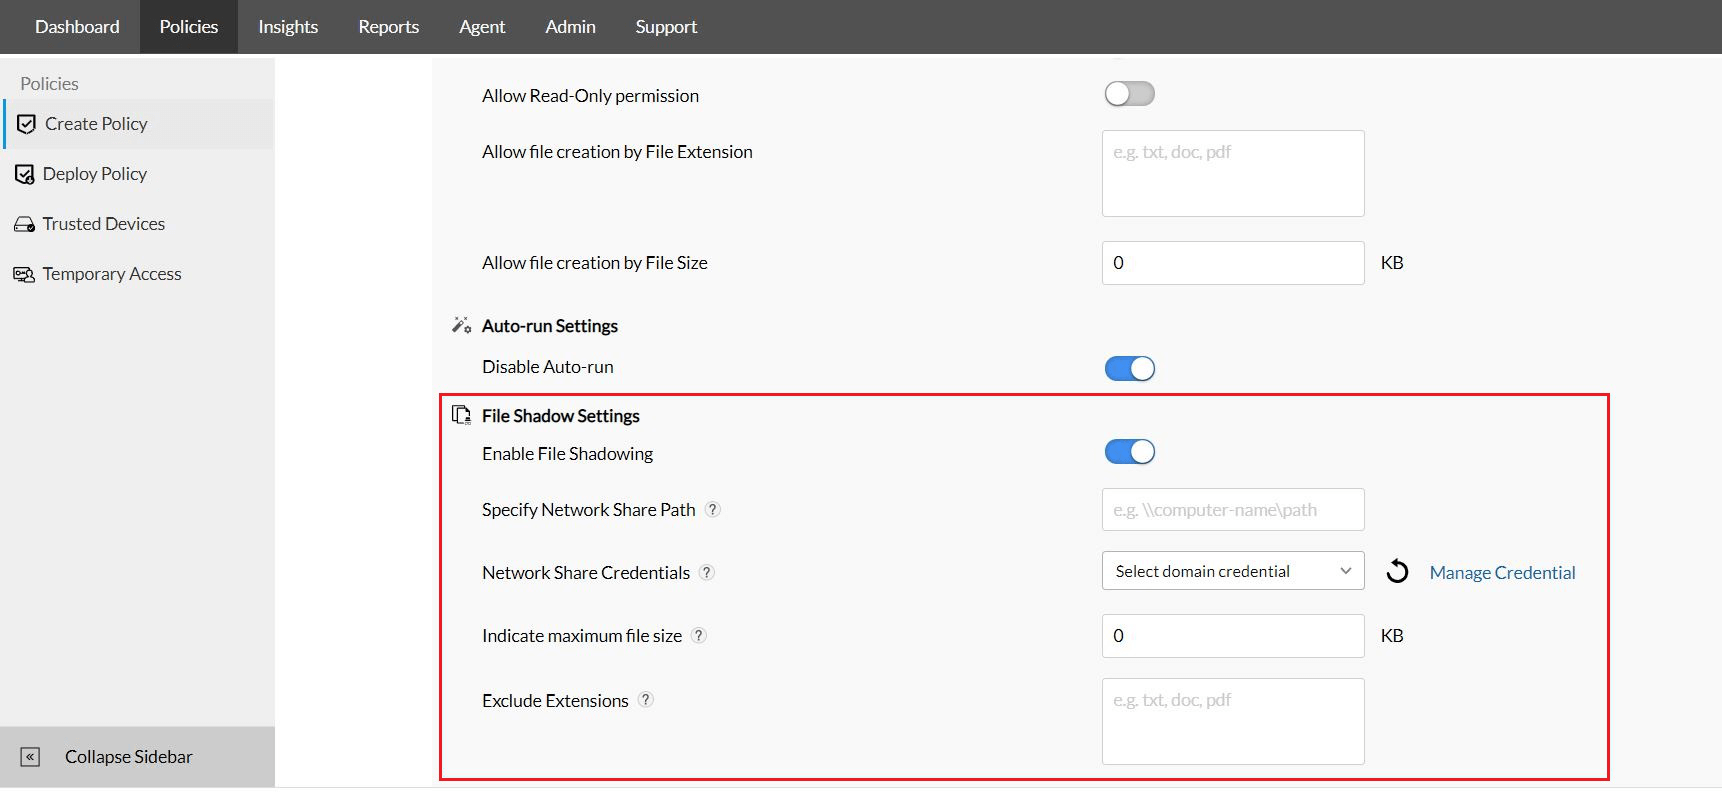Open the Select domain credential dropdown
The width and height of the screenshot is (1722, 792).
[x=1232, y=571]
